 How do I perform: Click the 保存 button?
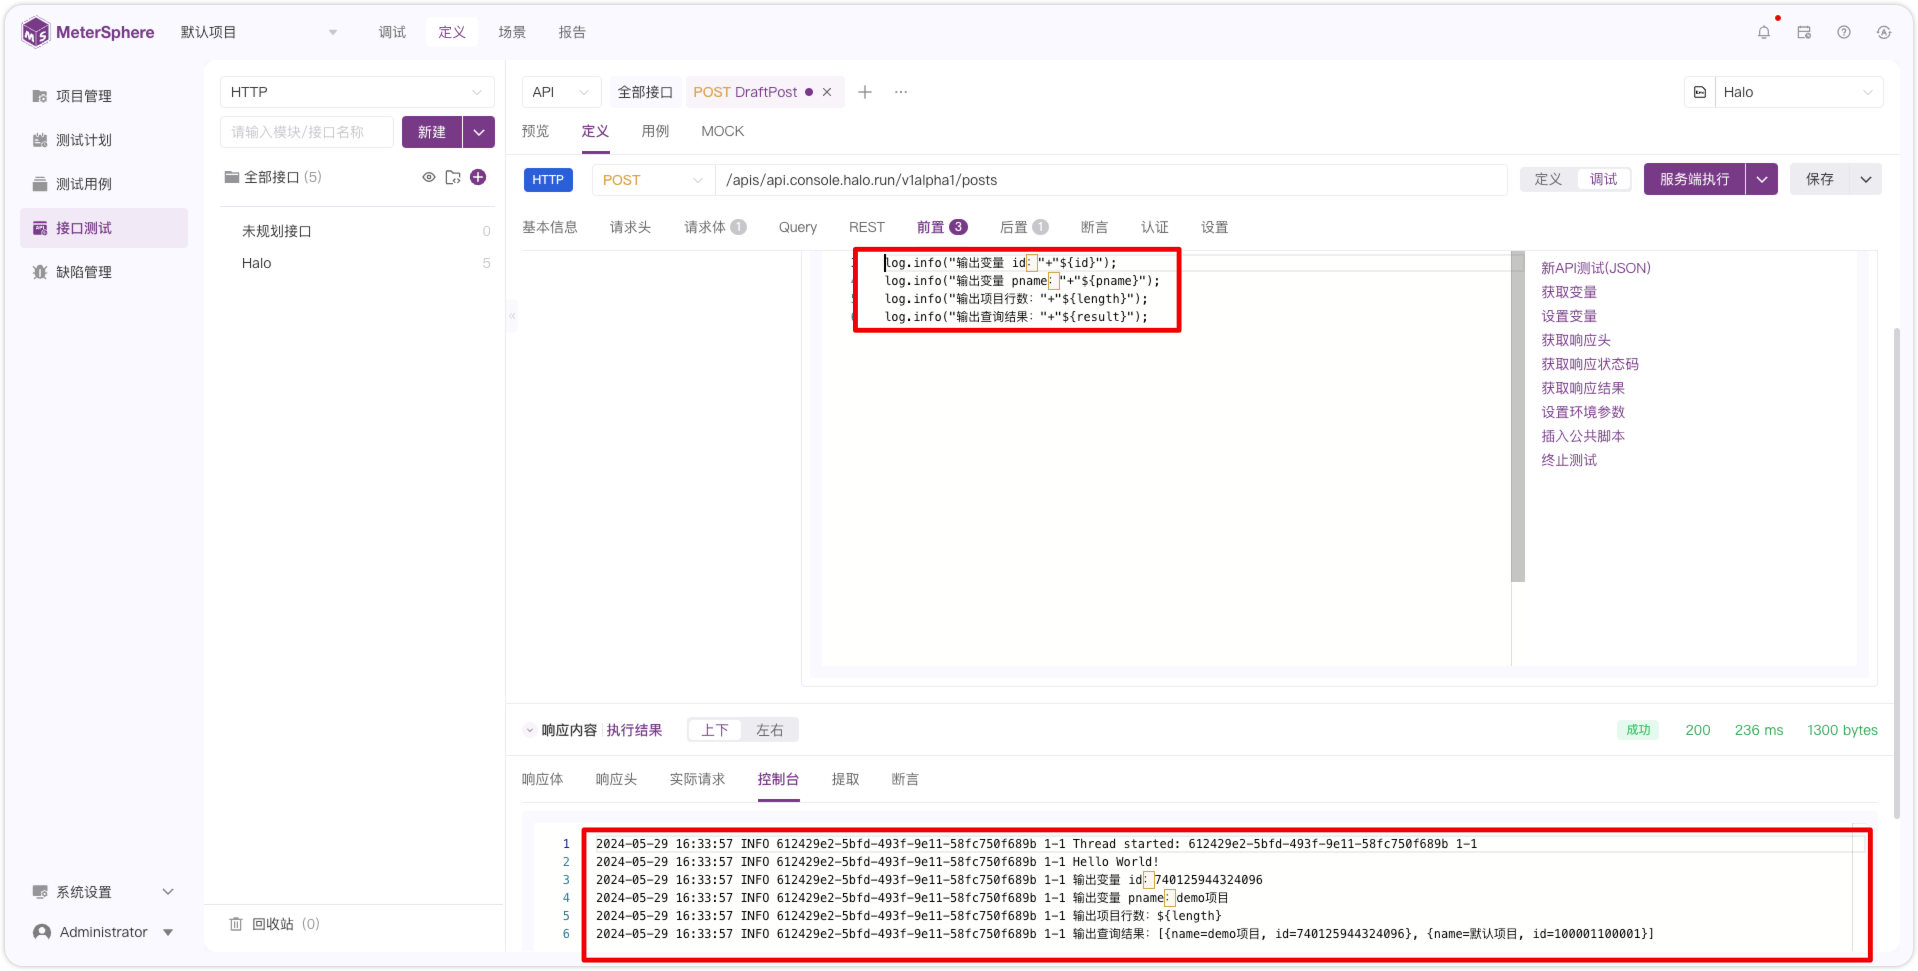point(1820,179)
